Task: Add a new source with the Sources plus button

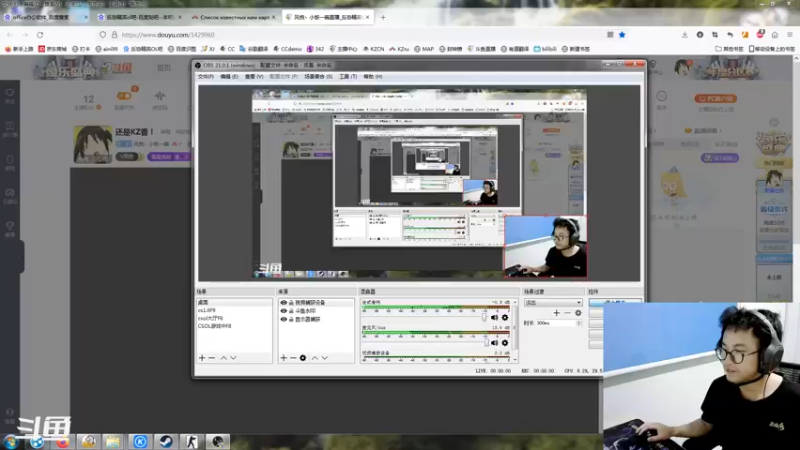Action: click(284, 358)
